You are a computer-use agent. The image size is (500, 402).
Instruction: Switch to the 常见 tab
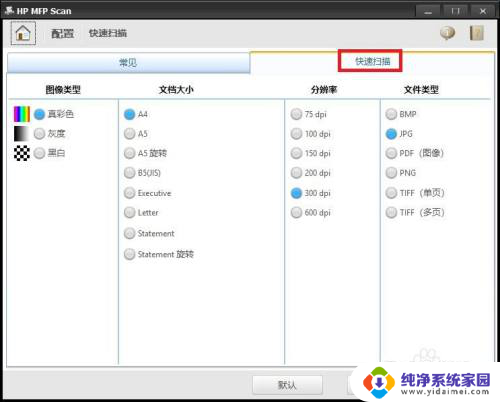point(128,63)
